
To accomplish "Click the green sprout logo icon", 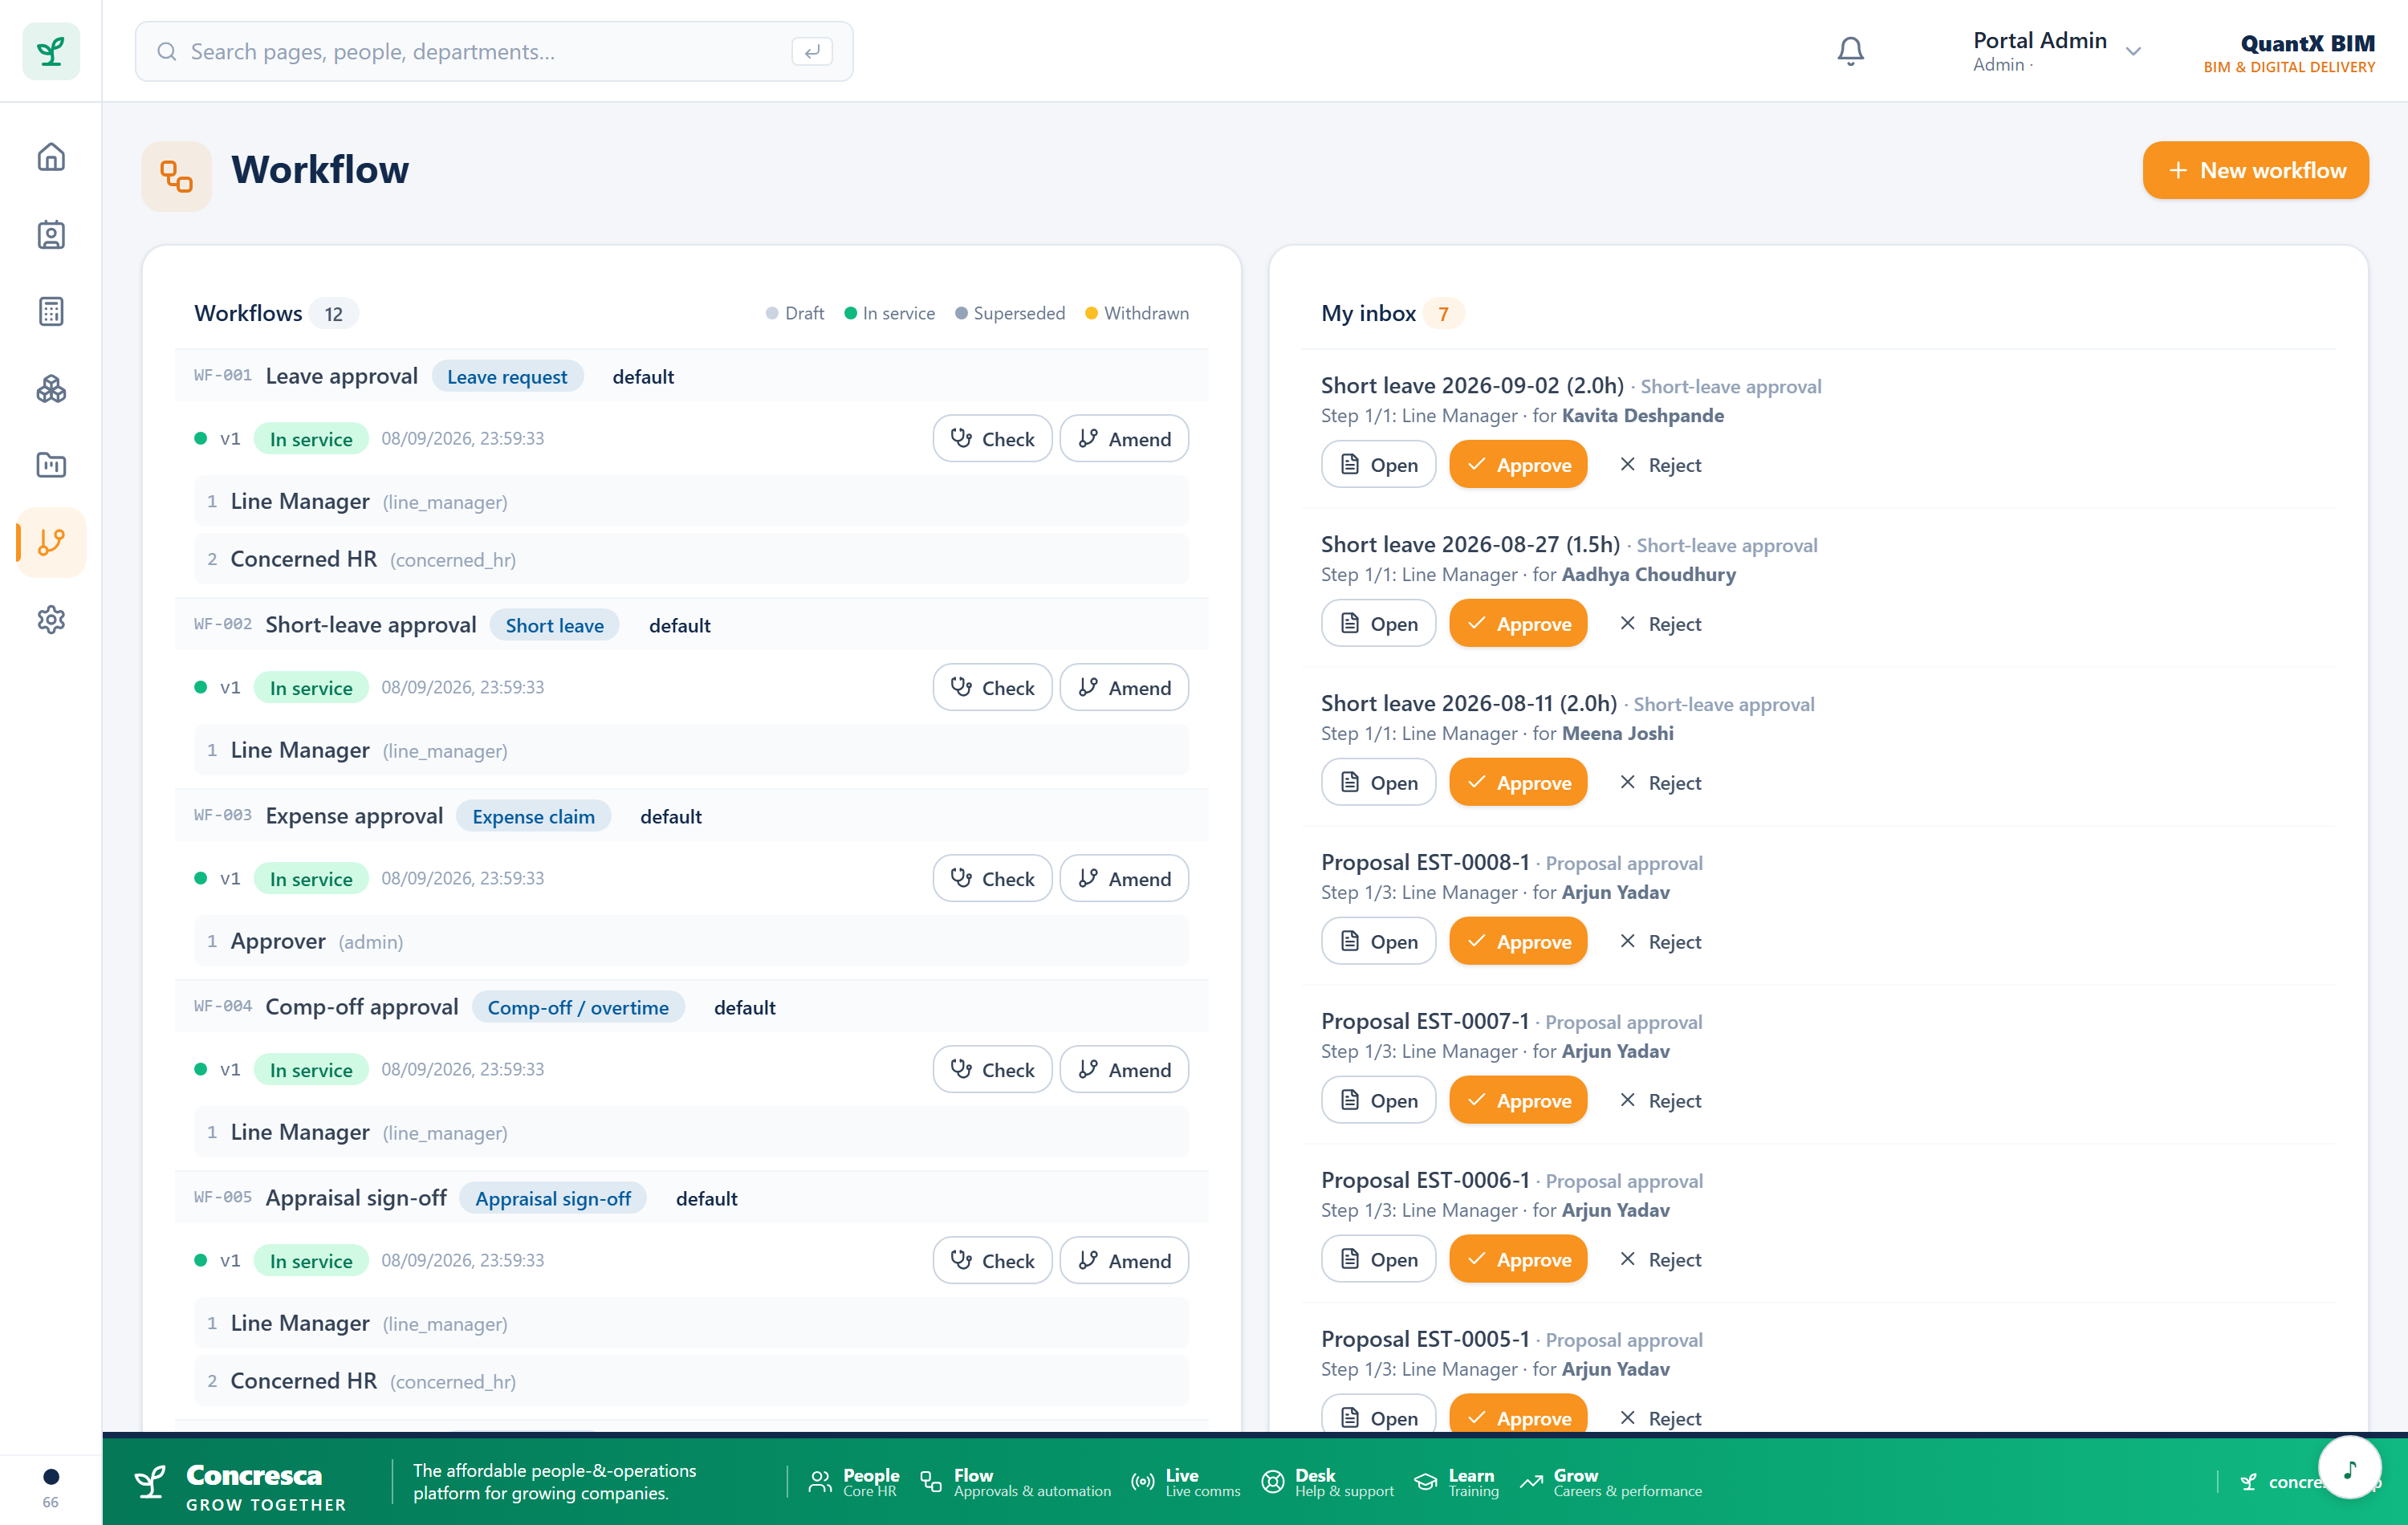I will [x=51, y=51].
